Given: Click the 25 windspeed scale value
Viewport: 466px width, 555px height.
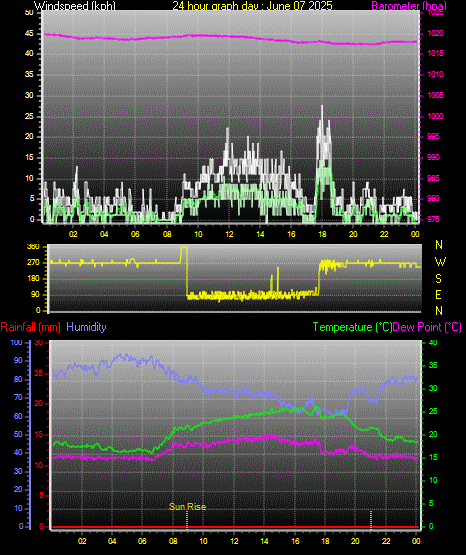Looking at the screenshot, I should tap(29, 116).
